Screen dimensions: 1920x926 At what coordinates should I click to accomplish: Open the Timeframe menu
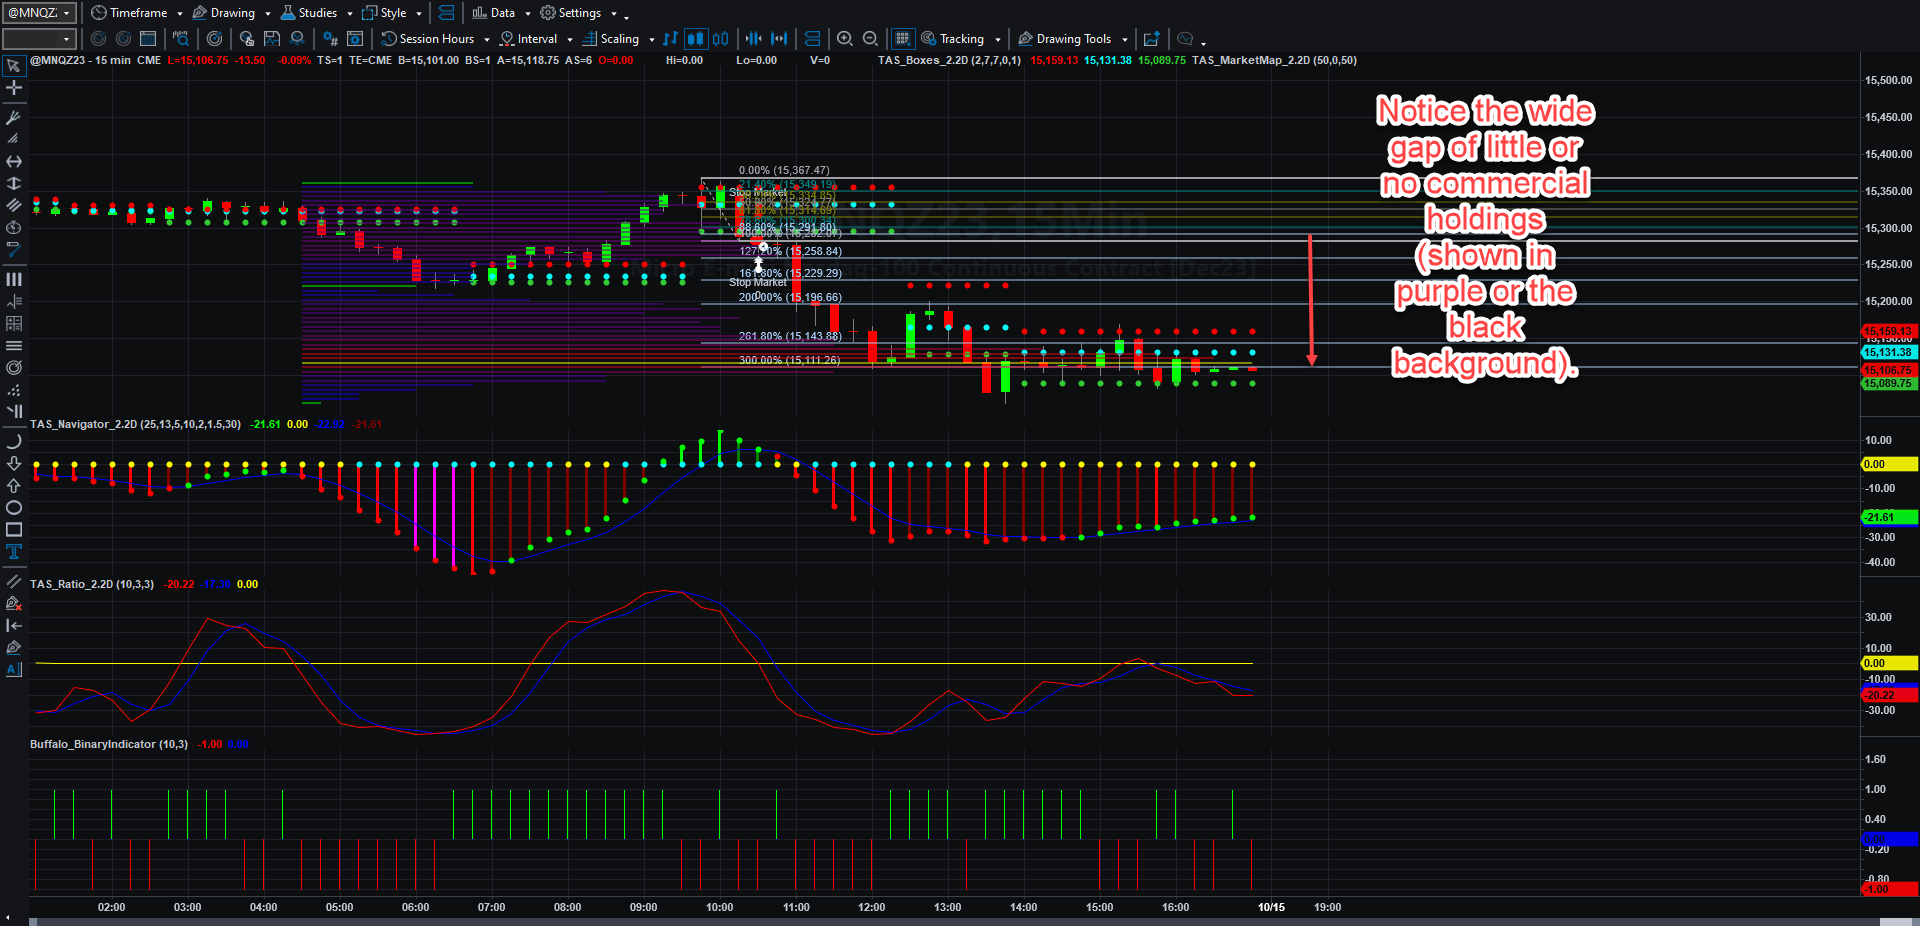(137, 13)
